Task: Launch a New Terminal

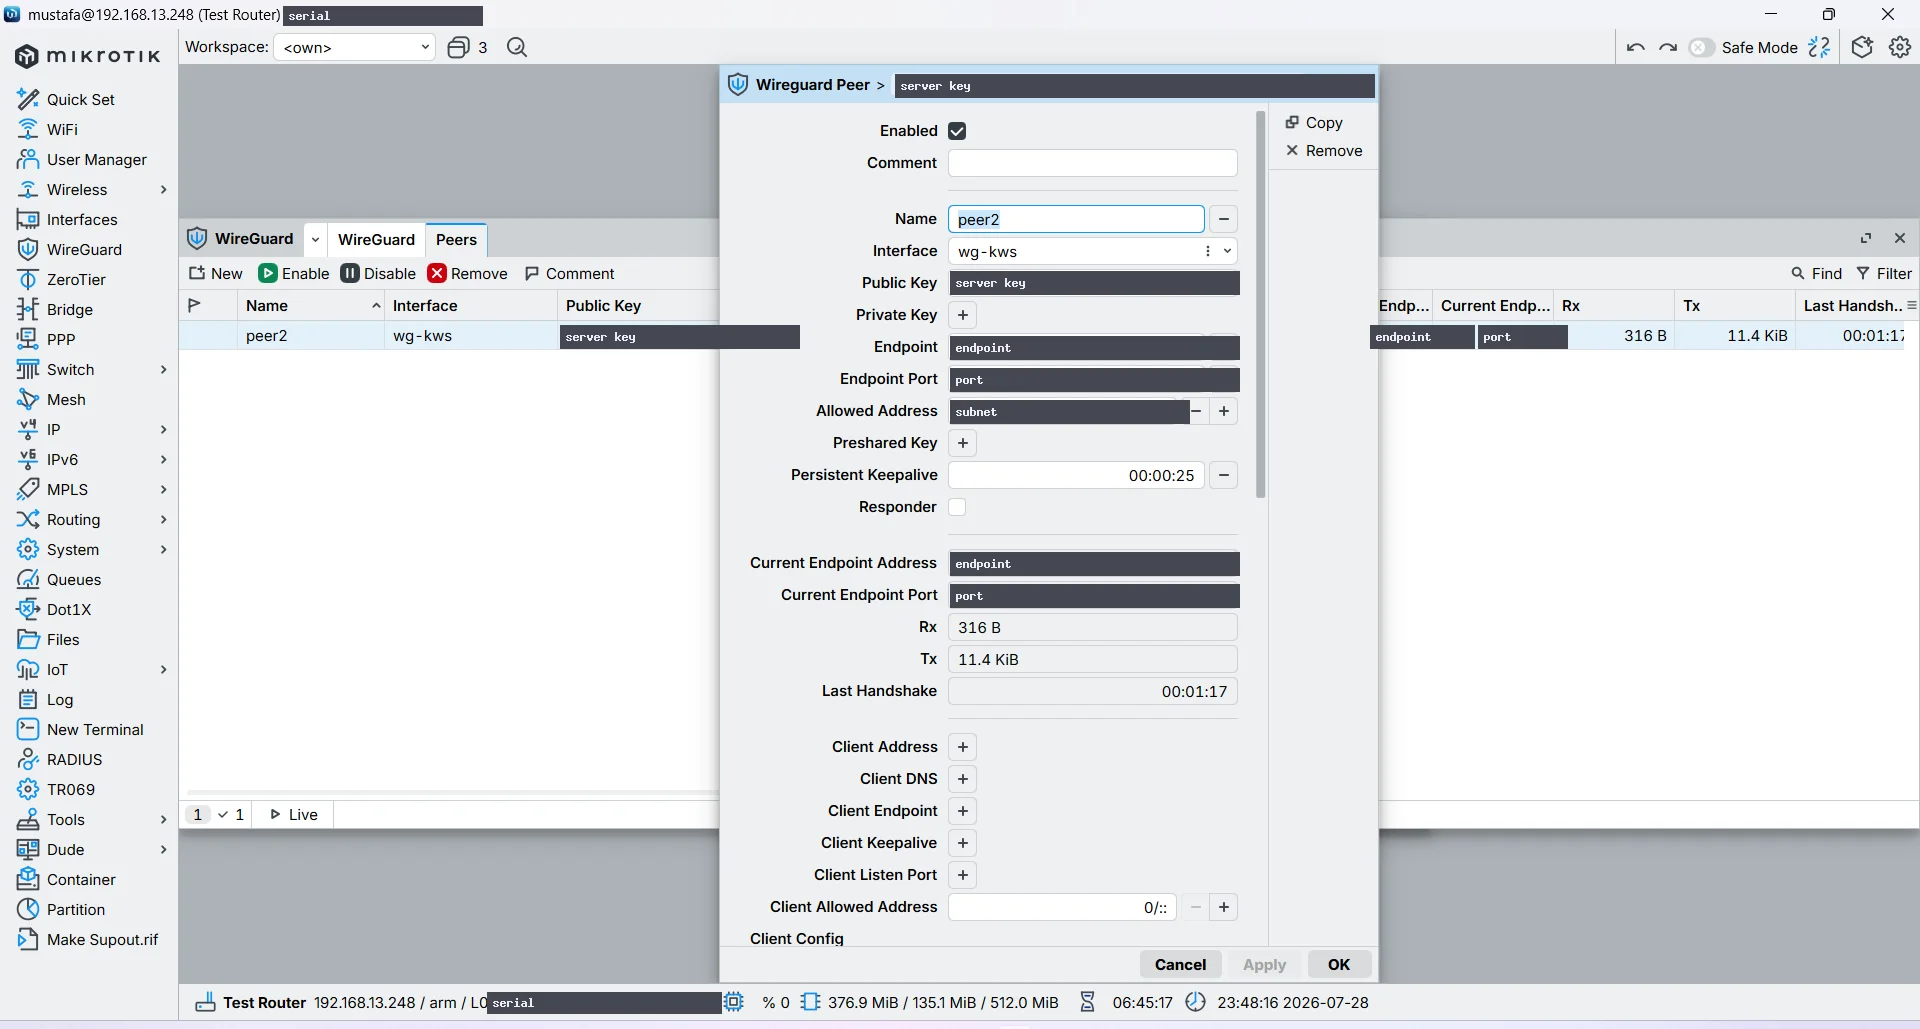Action: click(x=80, y=729)
